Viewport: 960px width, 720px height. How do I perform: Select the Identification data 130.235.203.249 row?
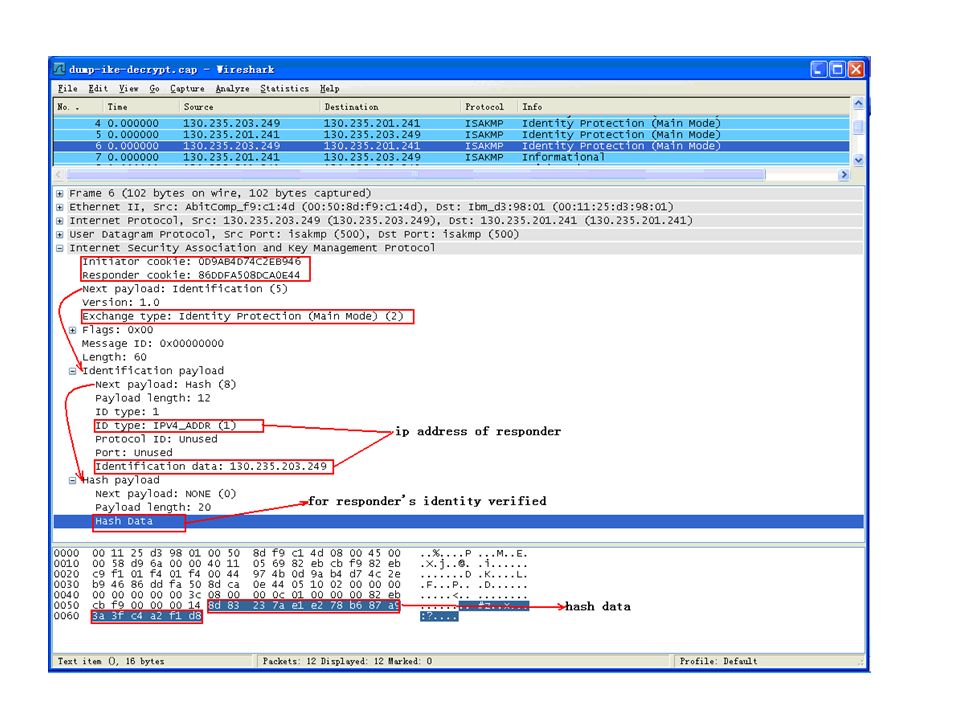coord(211,467)
